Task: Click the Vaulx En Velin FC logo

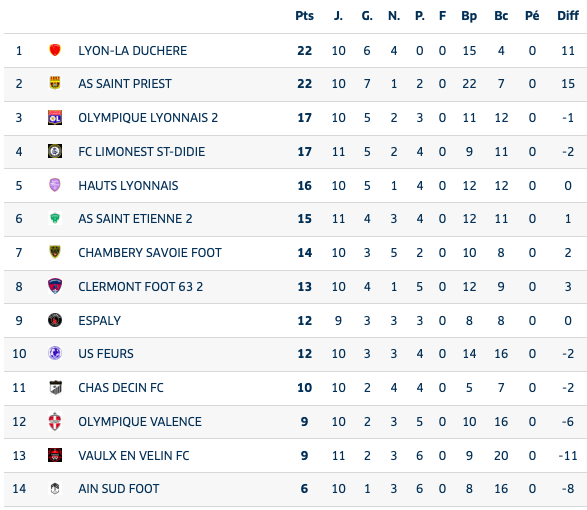Action: coord(55,455)
